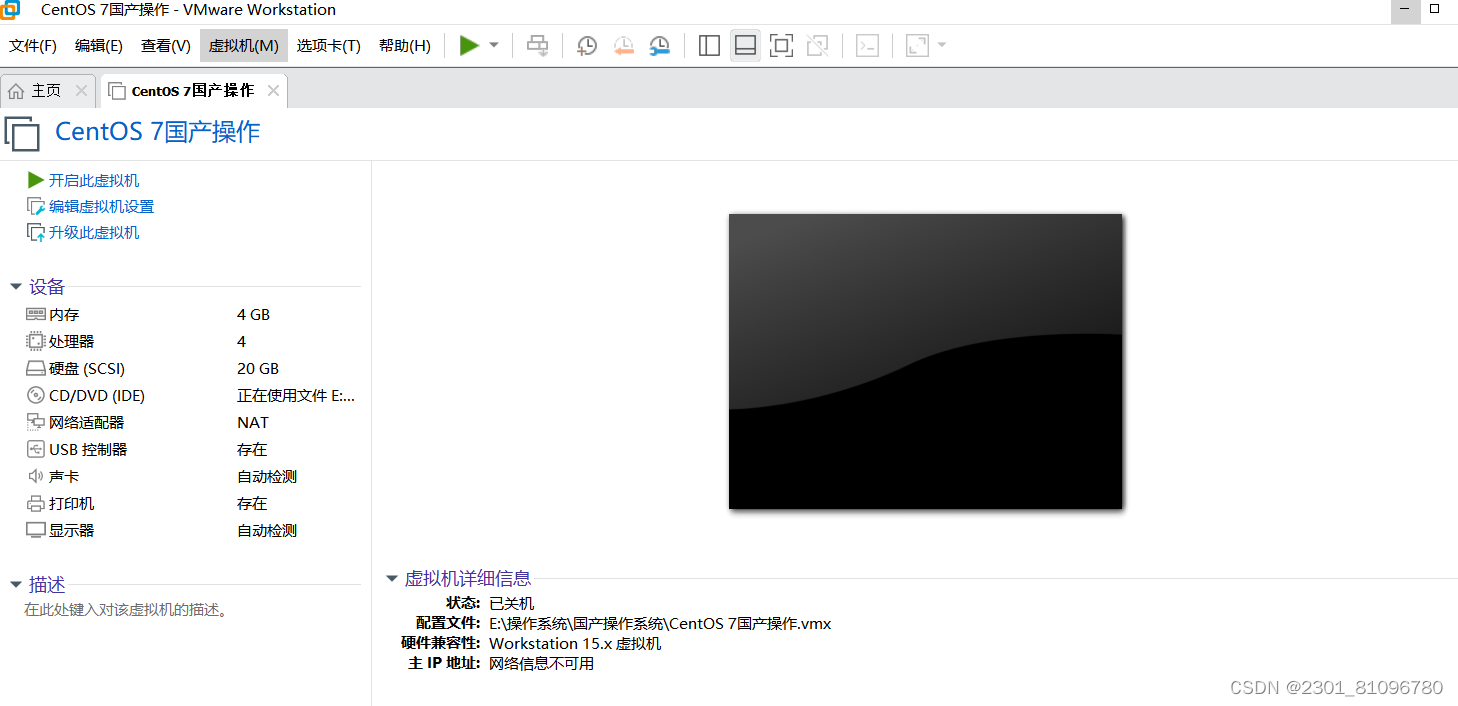1458x706 pixels.
Task: Select the 网络适配器 device row
Action: click(192, 422)
